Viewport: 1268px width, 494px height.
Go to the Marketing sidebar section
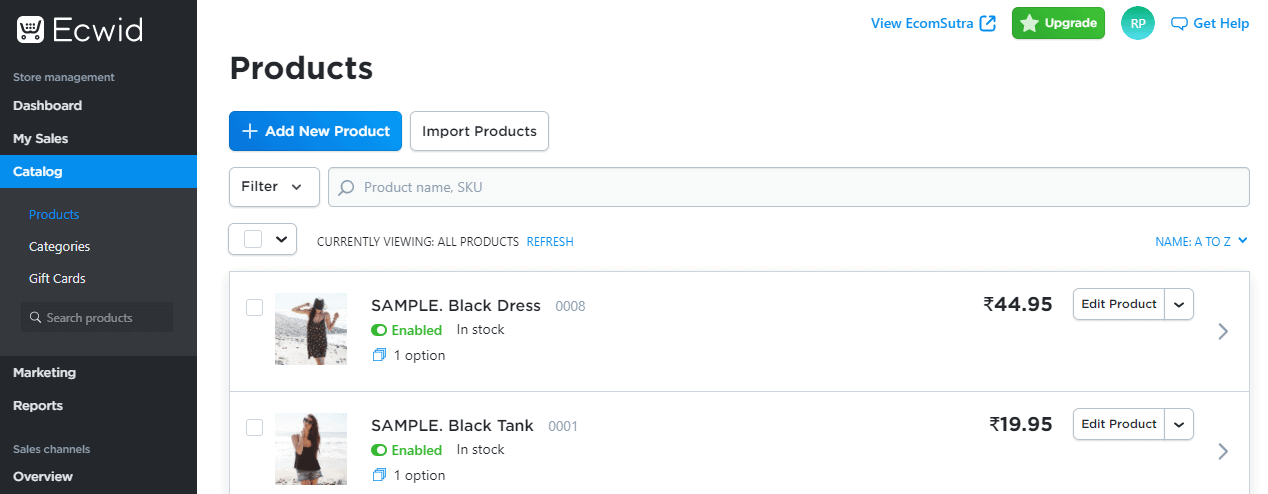(x=44, y=372)
